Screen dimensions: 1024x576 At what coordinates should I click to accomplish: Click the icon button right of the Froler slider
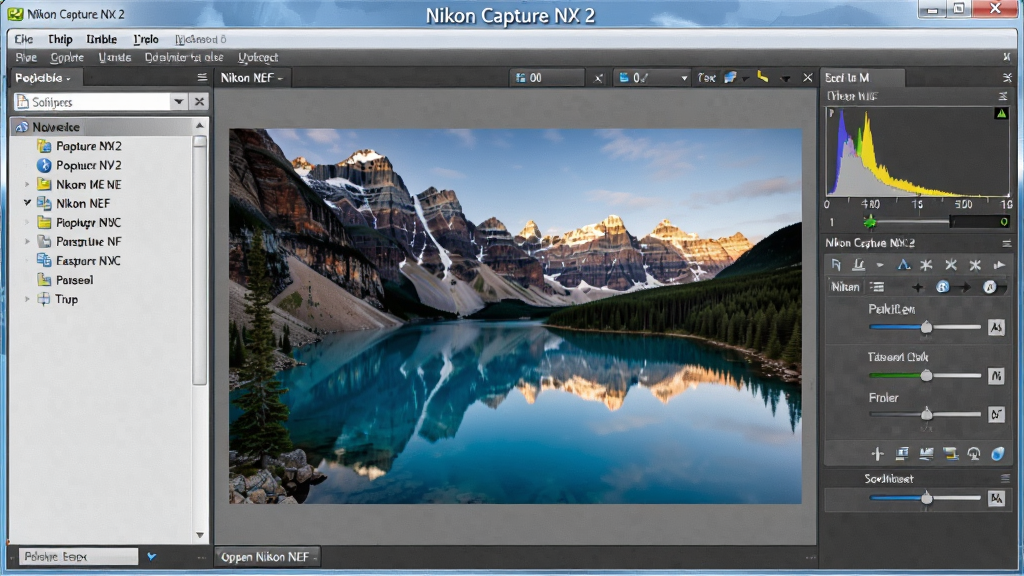996,414
